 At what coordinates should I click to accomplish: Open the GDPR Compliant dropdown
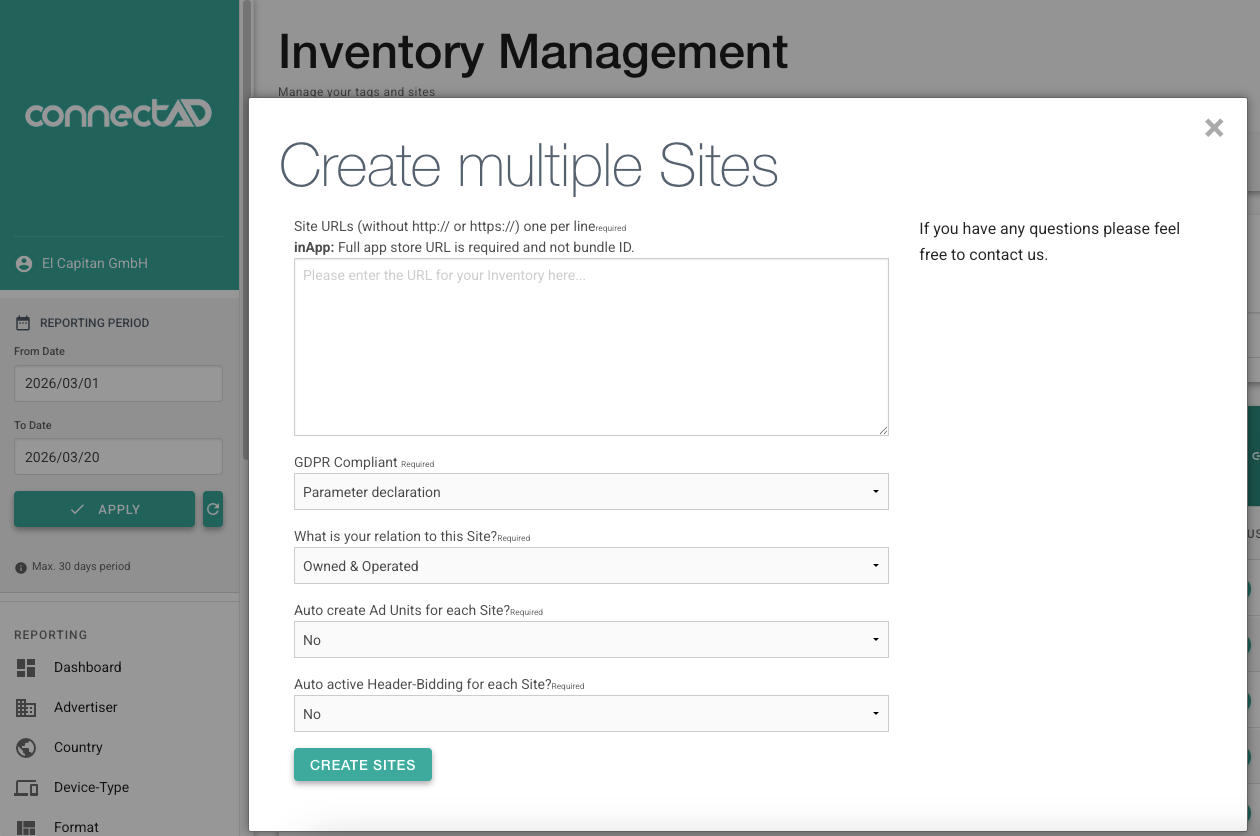[590, 492]
